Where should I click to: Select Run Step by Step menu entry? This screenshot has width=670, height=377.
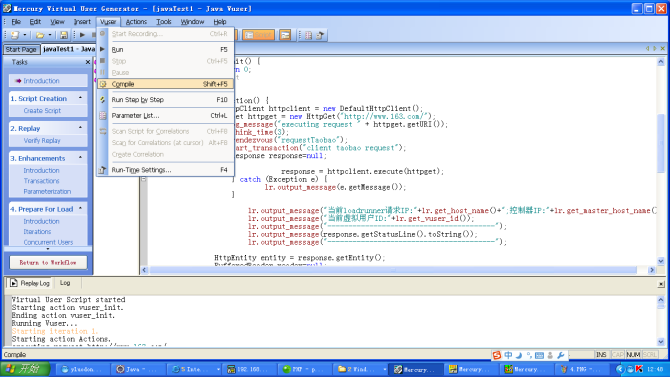tap(165, 100)
